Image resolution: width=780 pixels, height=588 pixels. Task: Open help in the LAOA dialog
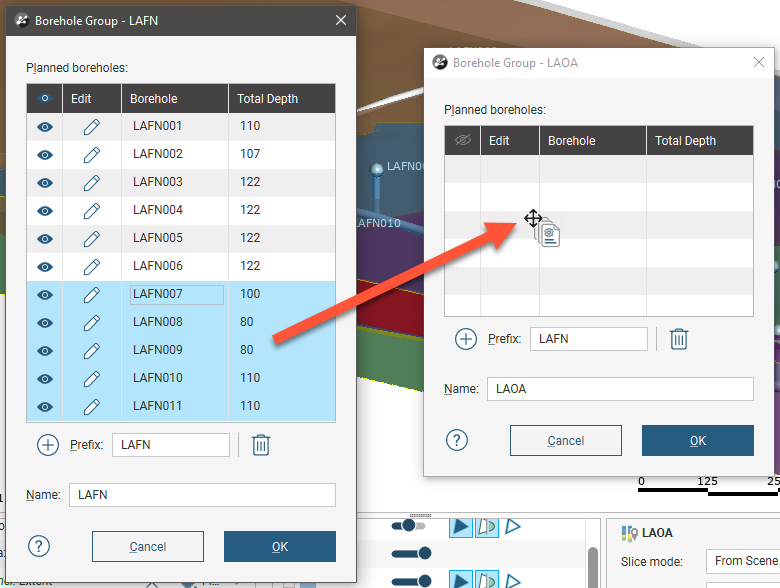456,440
